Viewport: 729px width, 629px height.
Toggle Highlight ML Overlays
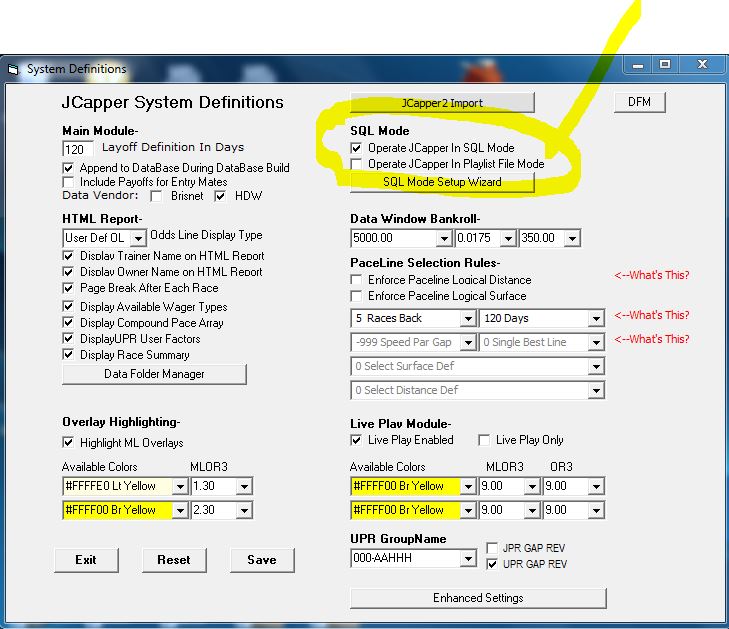coord(68,442)
